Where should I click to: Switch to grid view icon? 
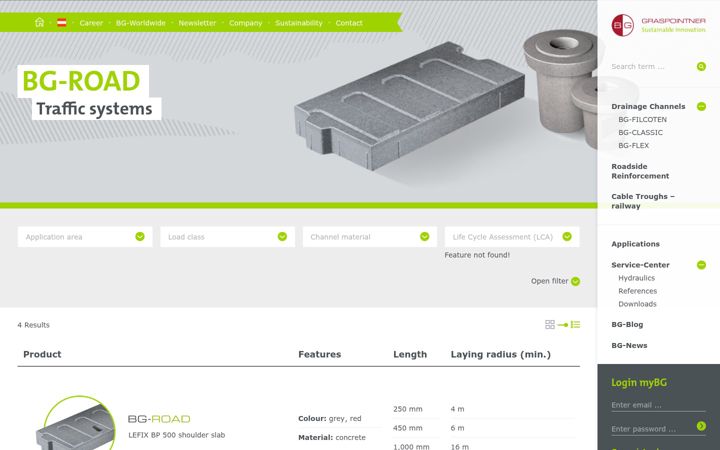click(550, 325)
